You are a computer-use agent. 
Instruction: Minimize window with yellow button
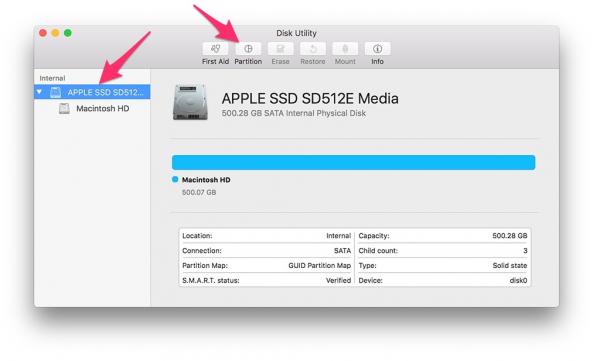tap(55, 33)
